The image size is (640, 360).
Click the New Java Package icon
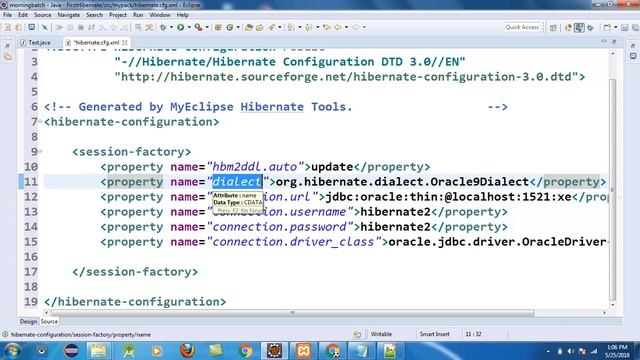tap(218, 27)
